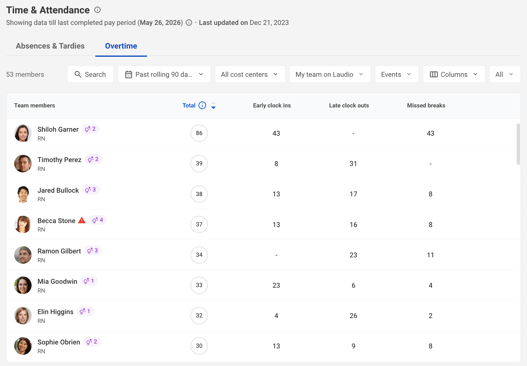Click Mia Goodwin's total circle 33
The image size is (527, 366).
[199, 285]
